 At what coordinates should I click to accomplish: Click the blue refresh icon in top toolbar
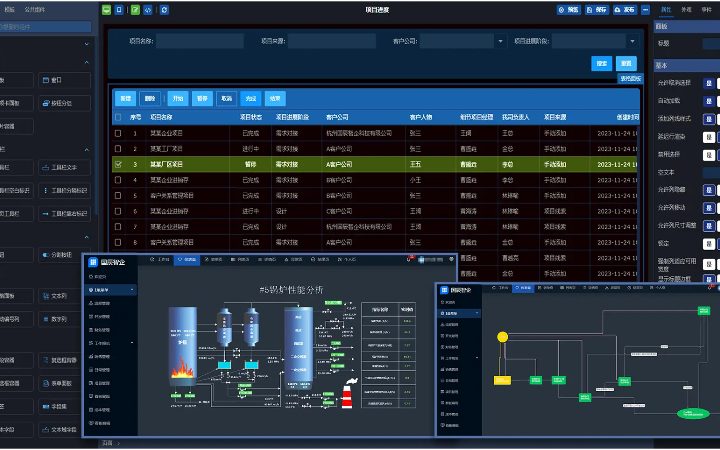tap(163, 9)
